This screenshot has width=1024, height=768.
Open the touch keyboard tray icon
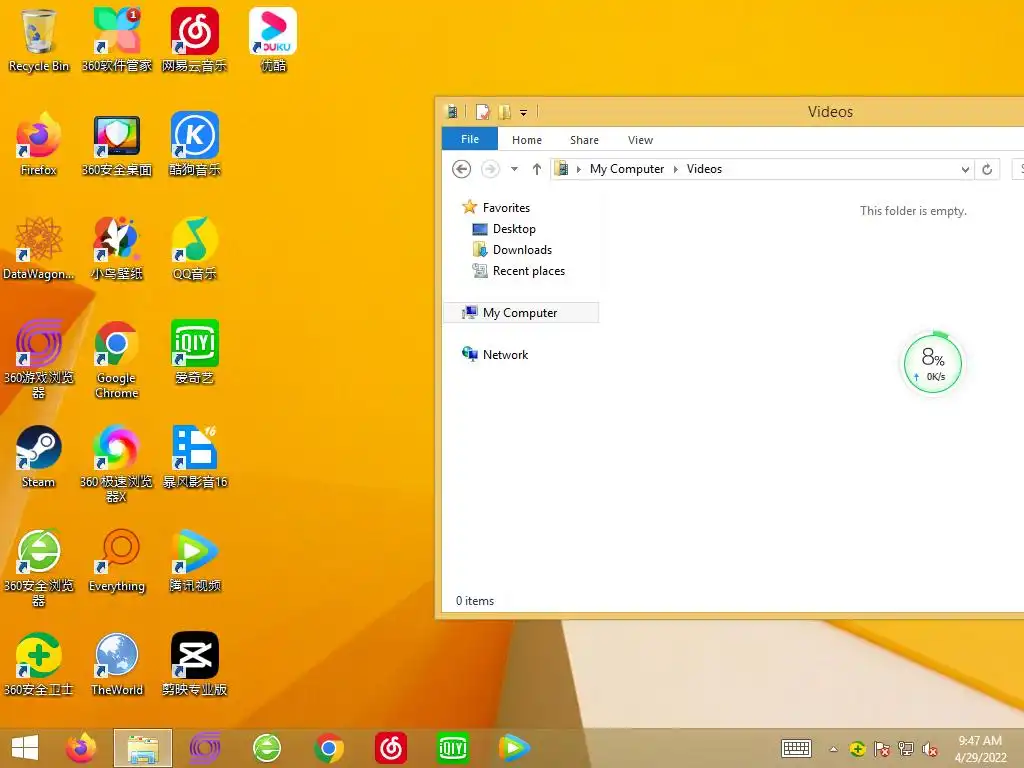[796, 748]
